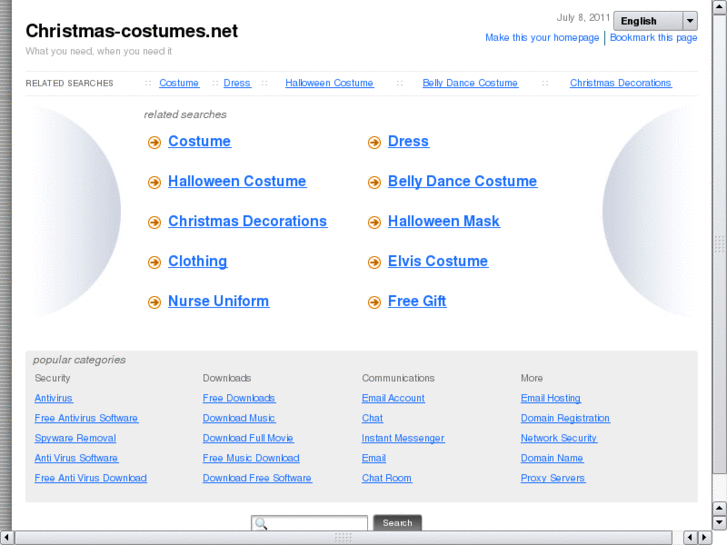Open Halloween Costume in the top bar

(x=329, y=83)
